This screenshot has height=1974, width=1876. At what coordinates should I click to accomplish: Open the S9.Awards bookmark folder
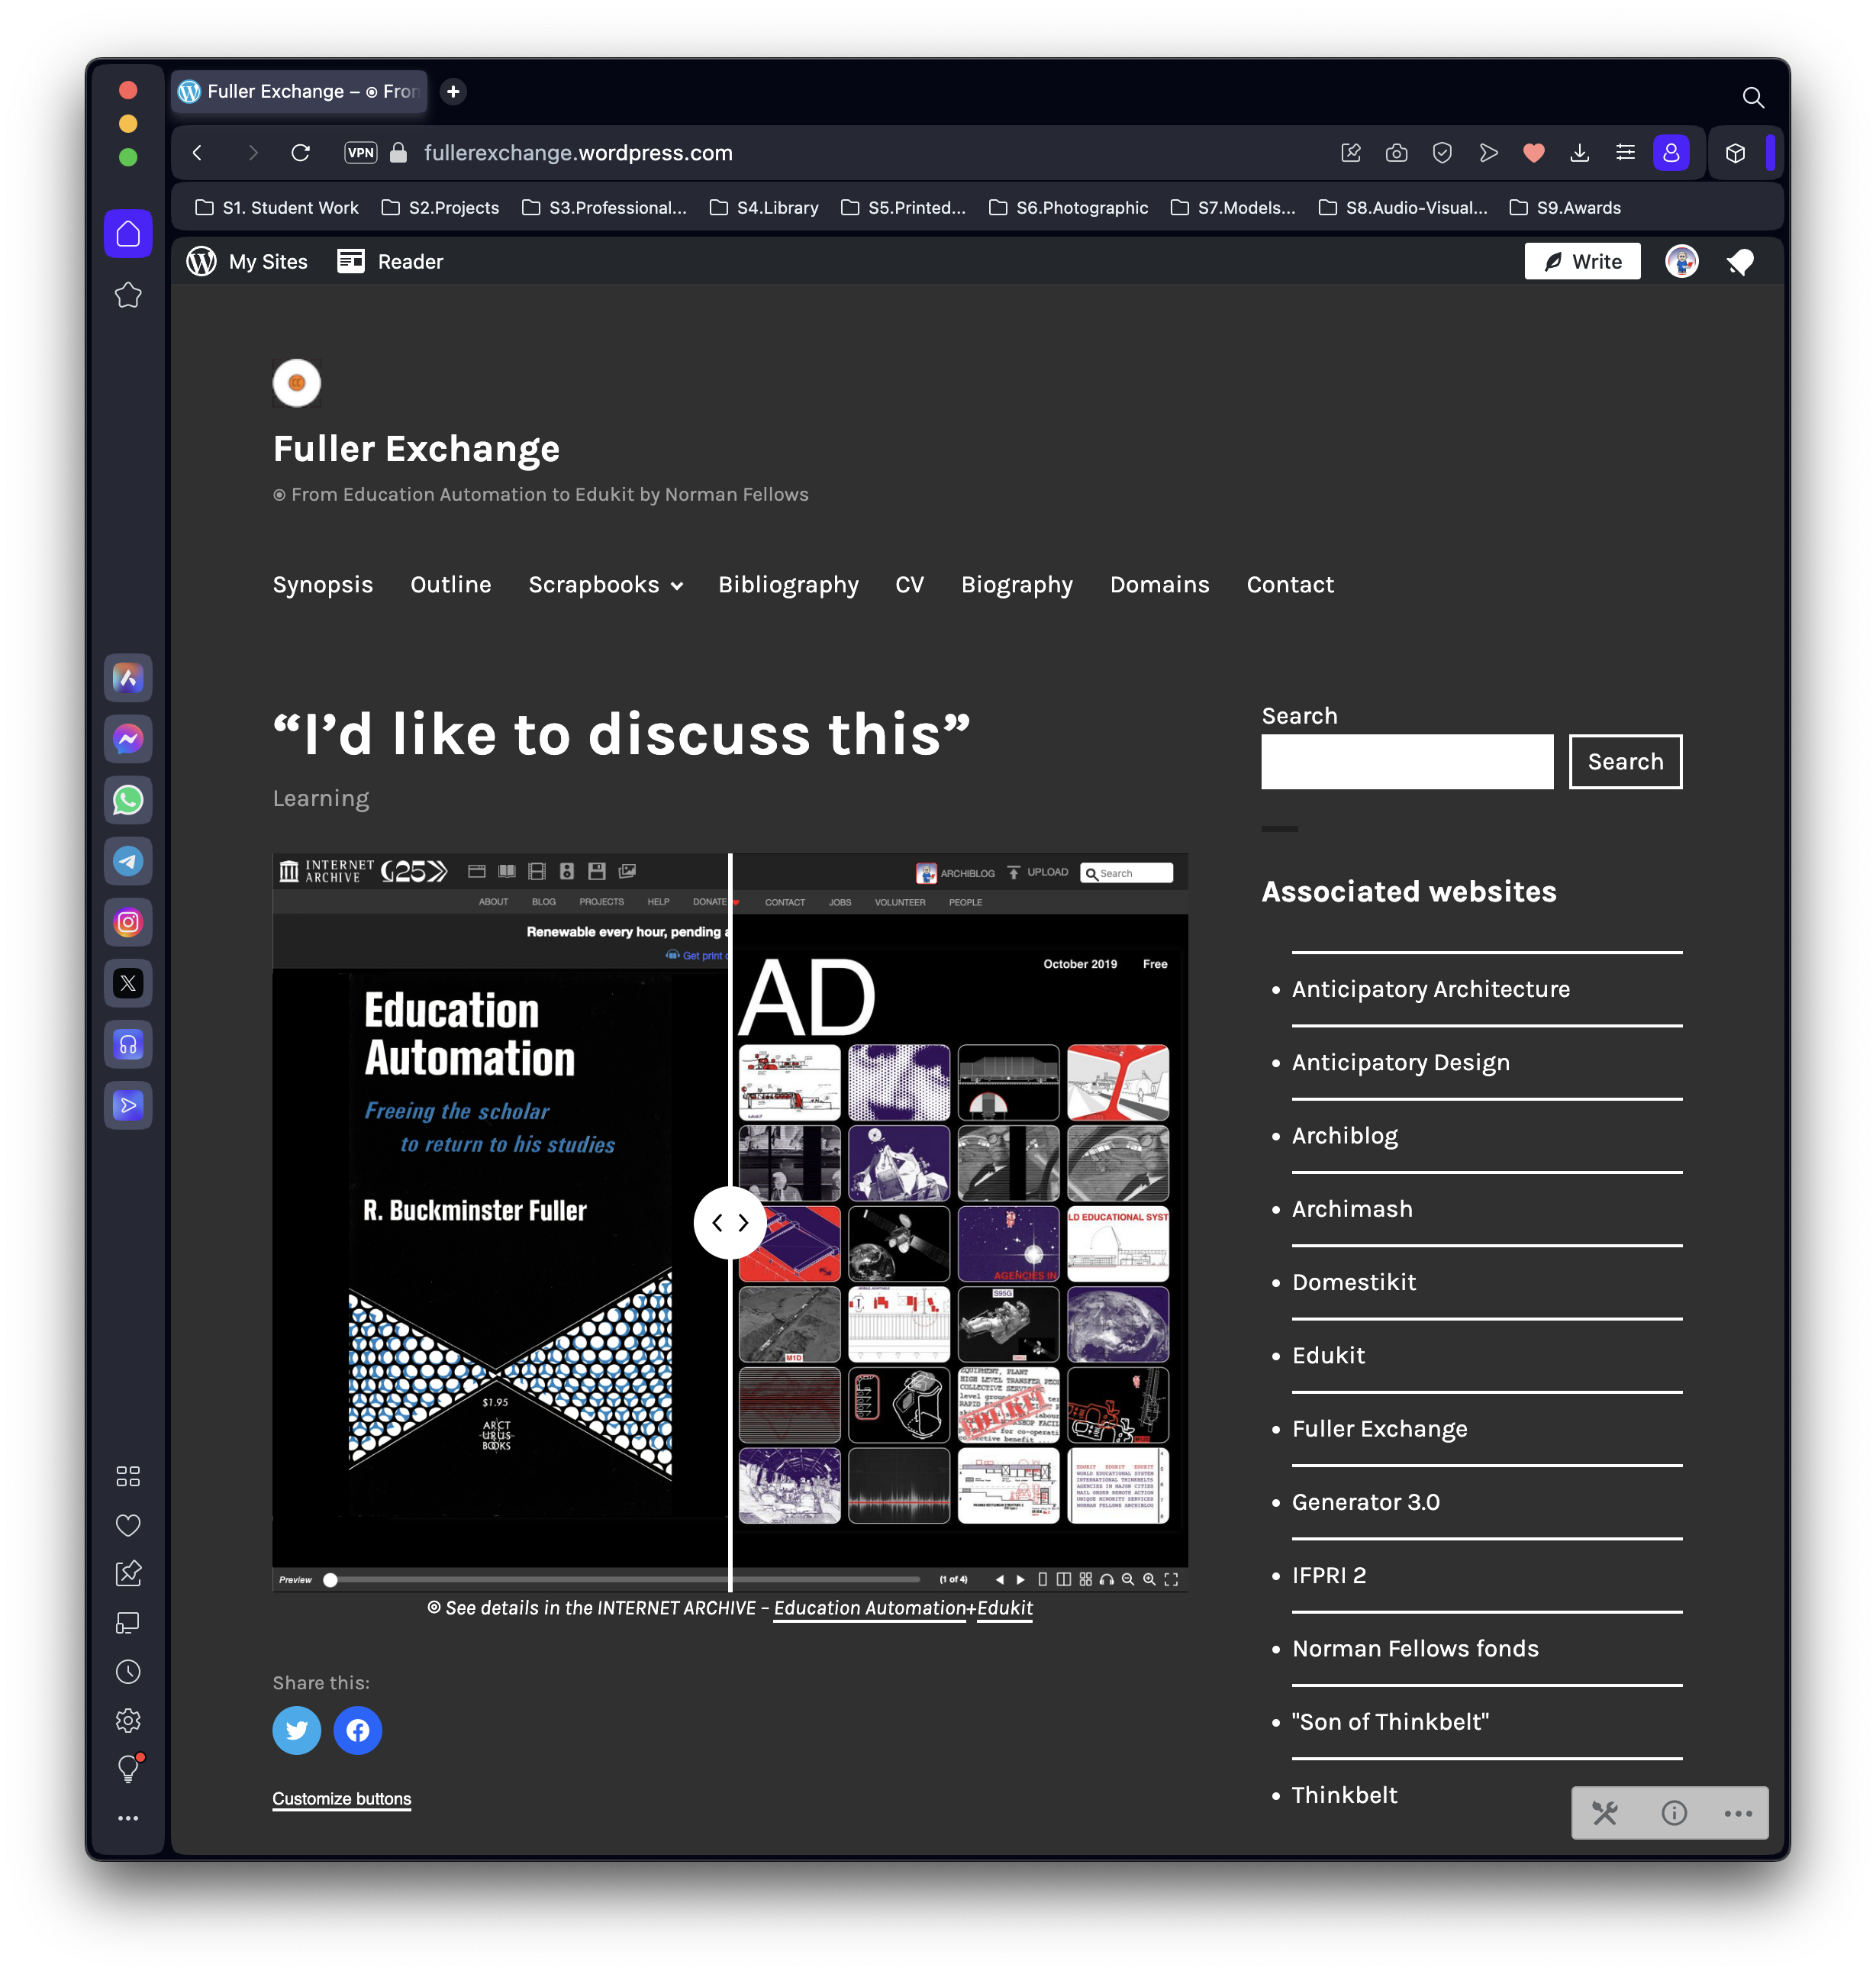point(1566,208)
